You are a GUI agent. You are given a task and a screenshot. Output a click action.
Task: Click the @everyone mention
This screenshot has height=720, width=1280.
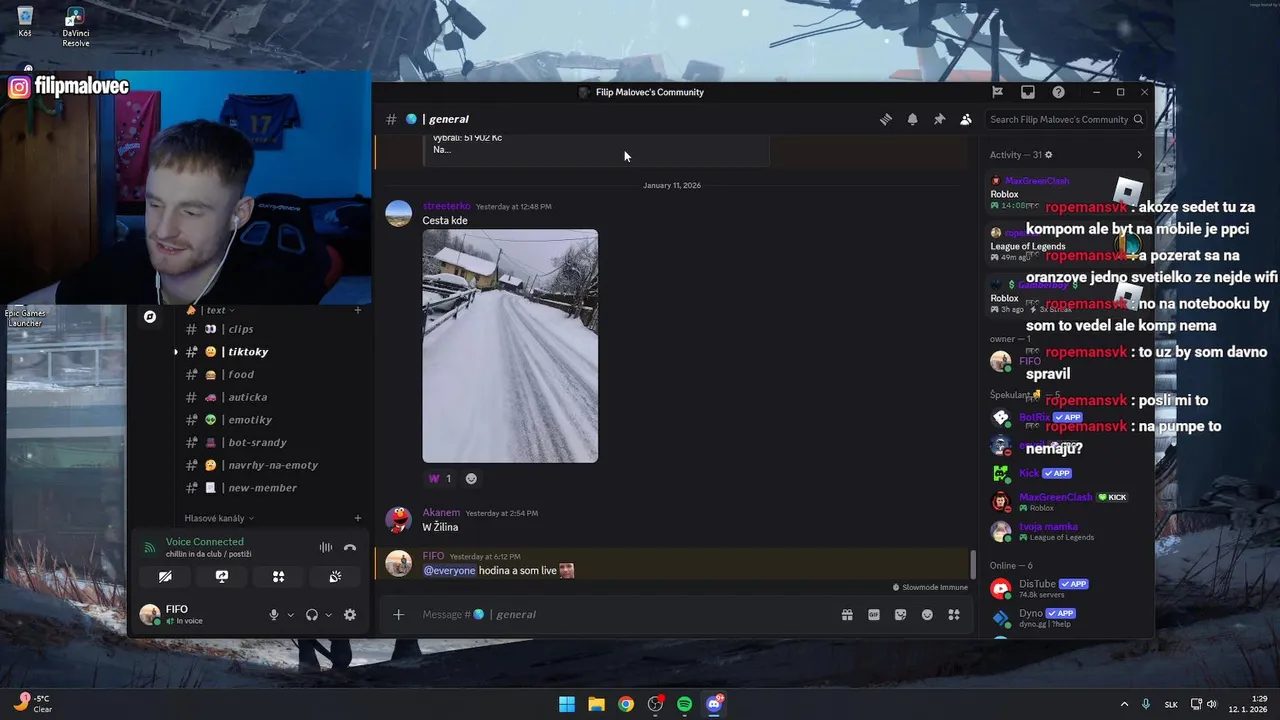tap(449, 570)
